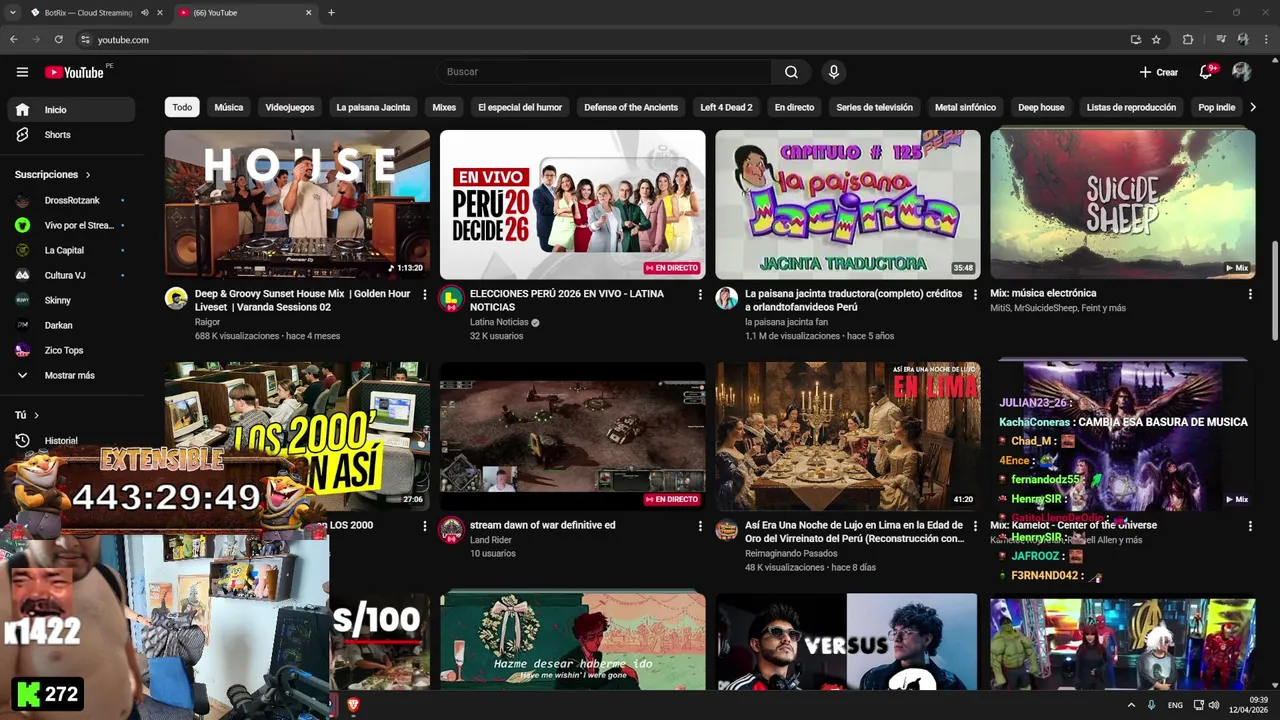Select the Videojuegos filter chip
Image resolution: width=1280 pixels, height=720 pixels.
(x=290, y=107)
